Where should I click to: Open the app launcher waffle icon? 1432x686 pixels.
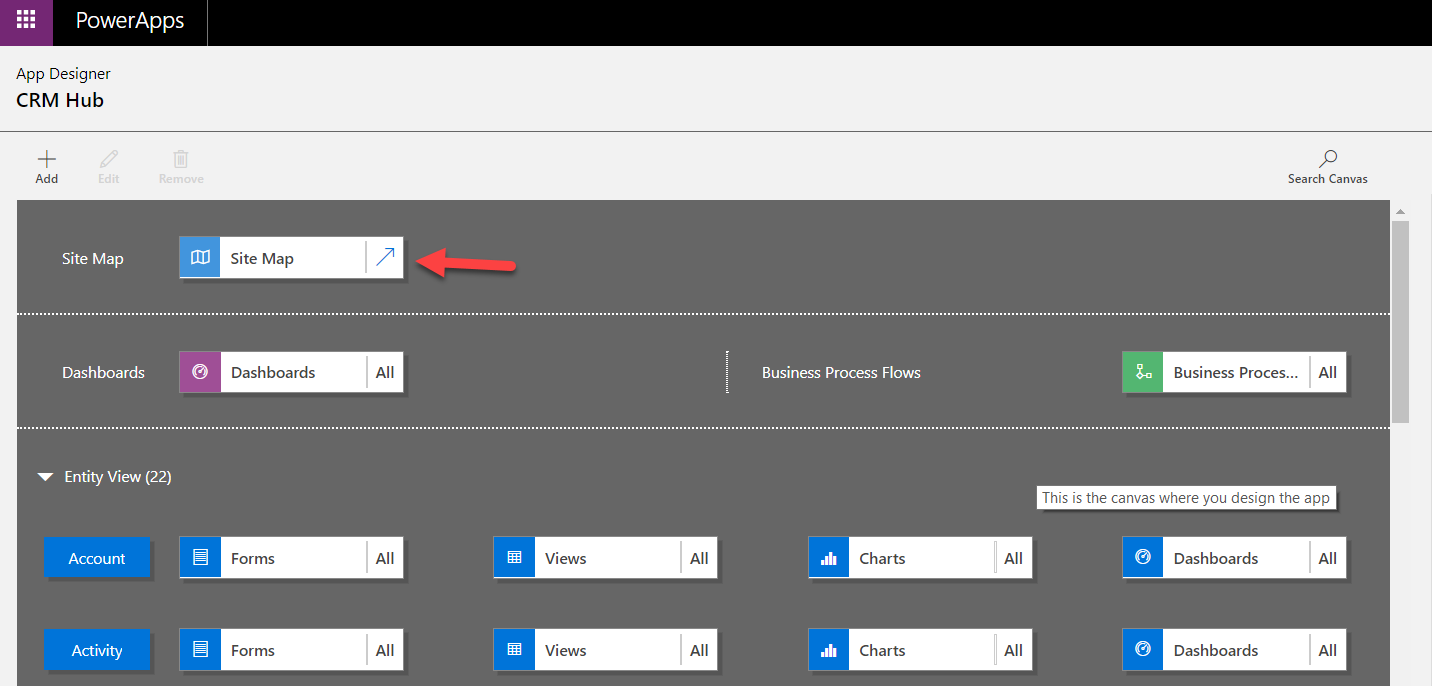tap(26, 20)
